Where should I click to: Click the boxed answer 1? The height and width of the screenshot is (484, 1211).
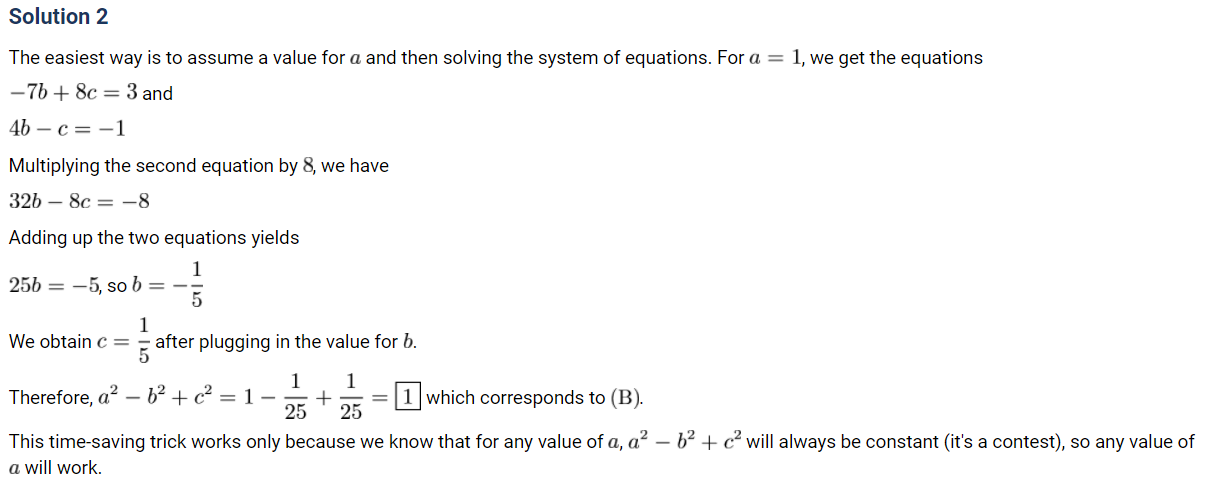point(408,397)
